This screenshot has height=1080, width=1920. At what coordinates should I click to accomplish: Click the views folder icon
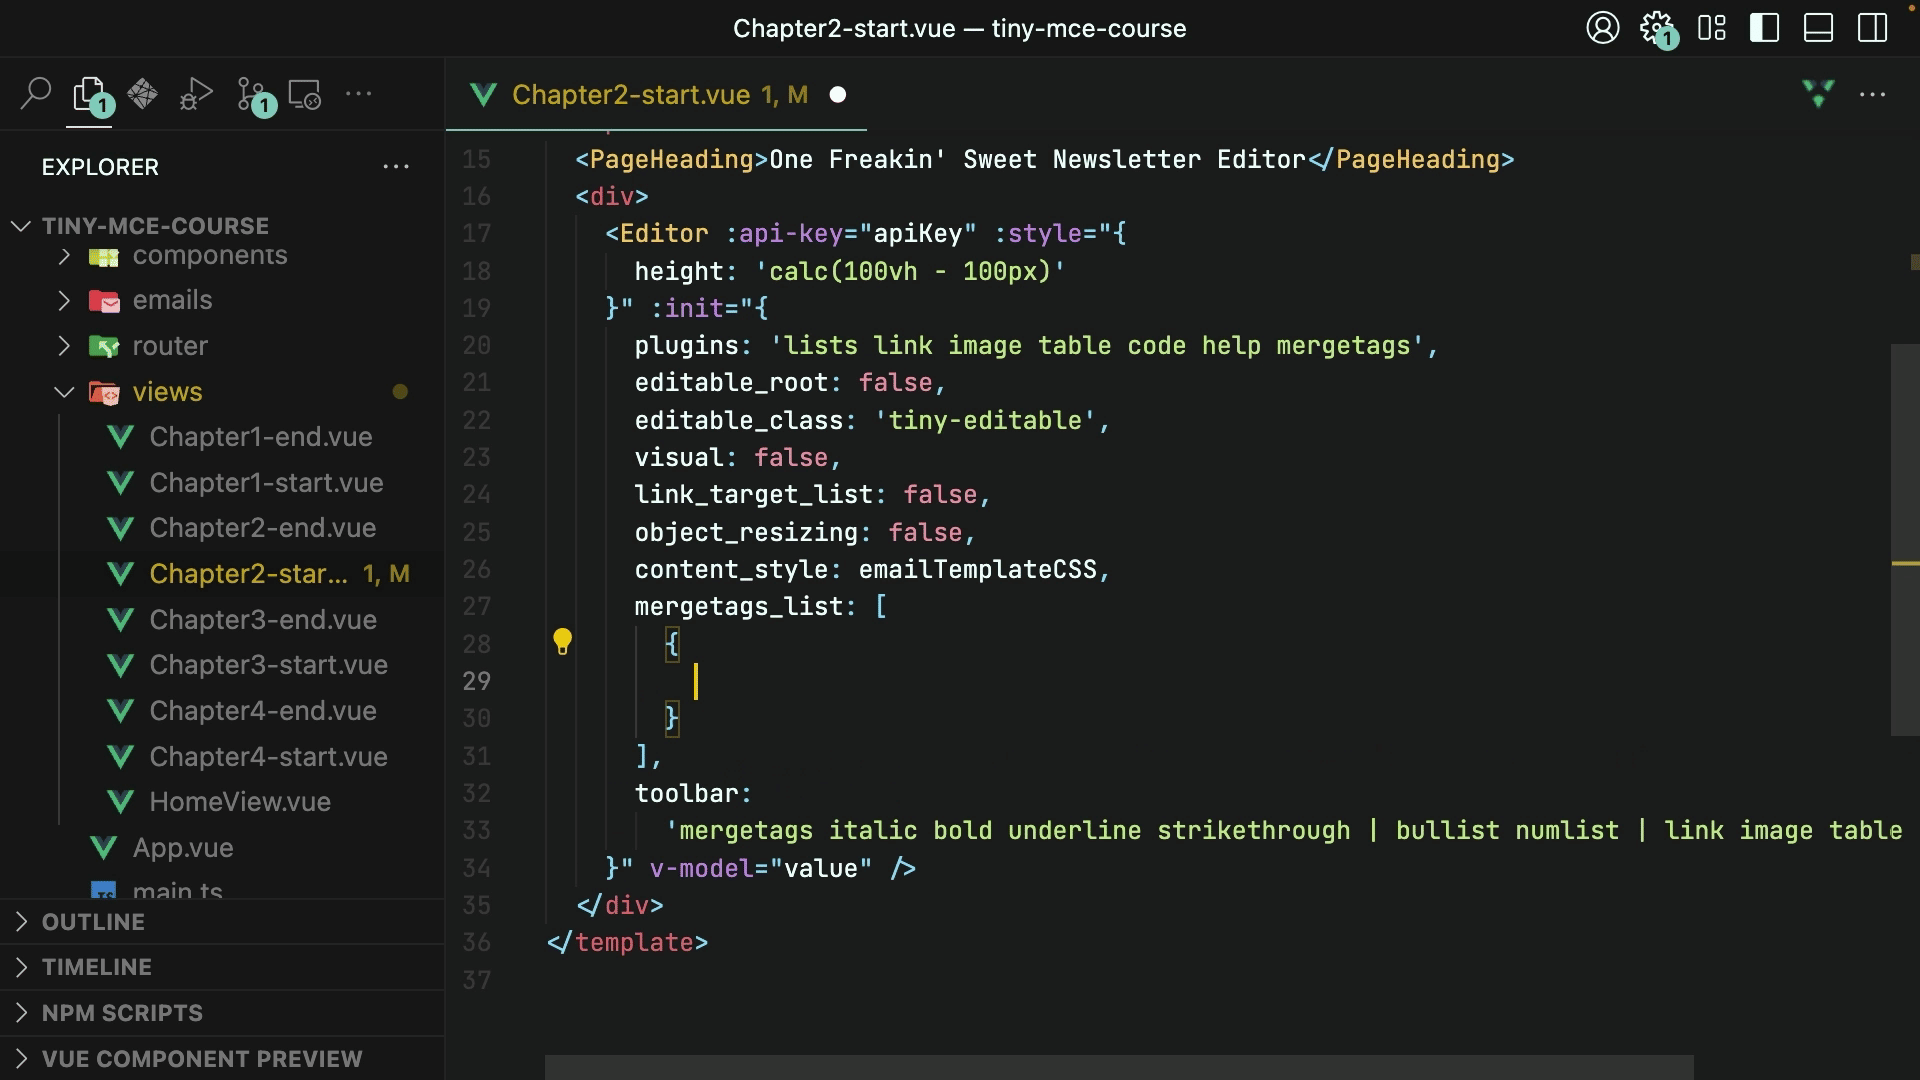[x=104, y=392]
